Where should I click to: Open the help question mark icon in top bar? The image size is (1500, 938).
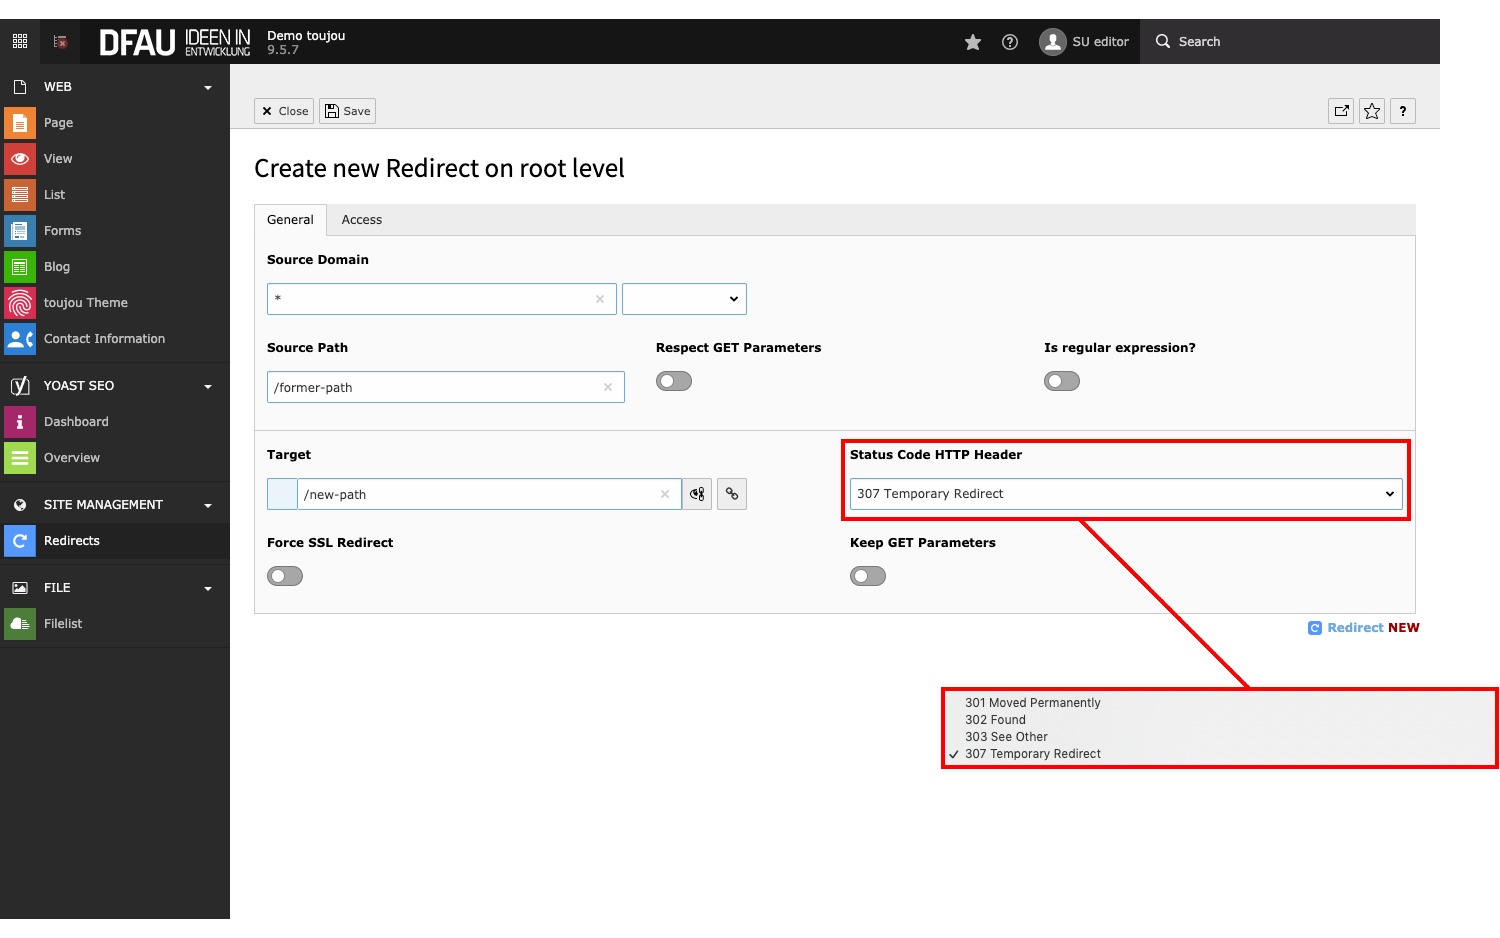pos(1010,42)
